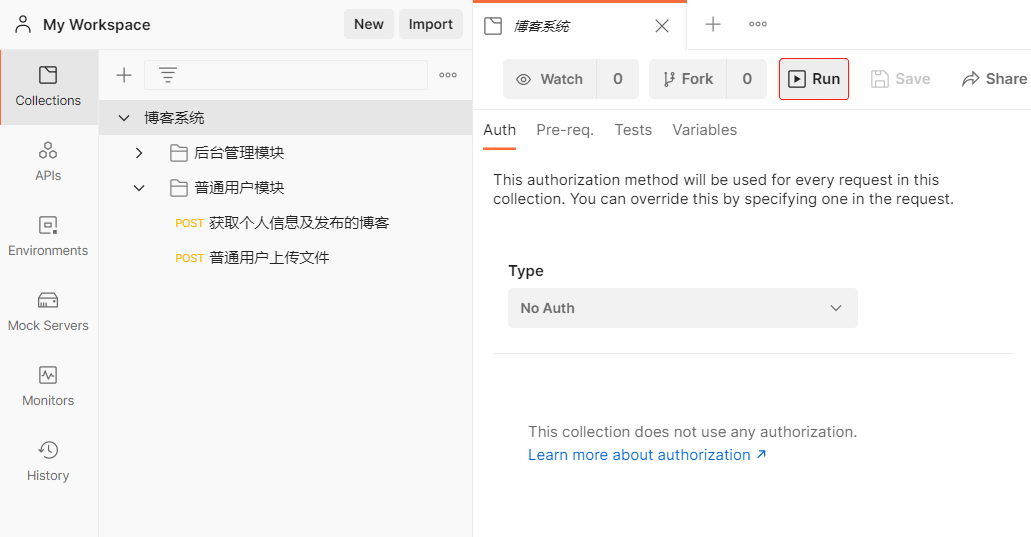The width and height of the screenshot is (1031, 537).
Task: Click the Save button
Action: 900,79
